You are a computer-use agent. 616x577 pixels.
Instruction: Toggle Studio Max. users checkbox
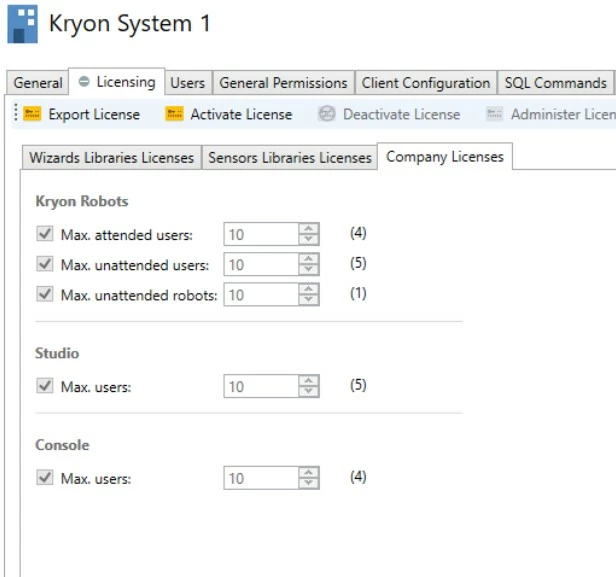pos(45,386)
